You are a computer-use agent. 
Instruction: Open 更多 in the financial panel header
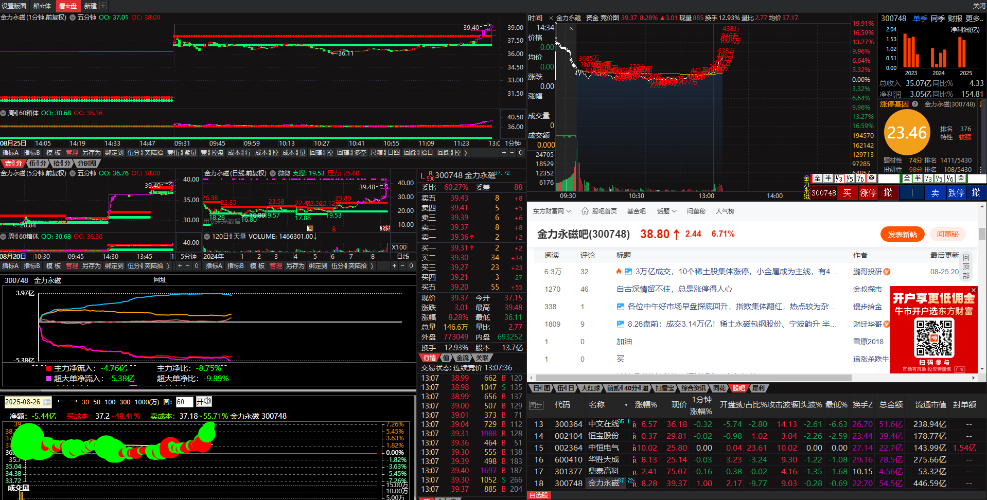[974, 18]
